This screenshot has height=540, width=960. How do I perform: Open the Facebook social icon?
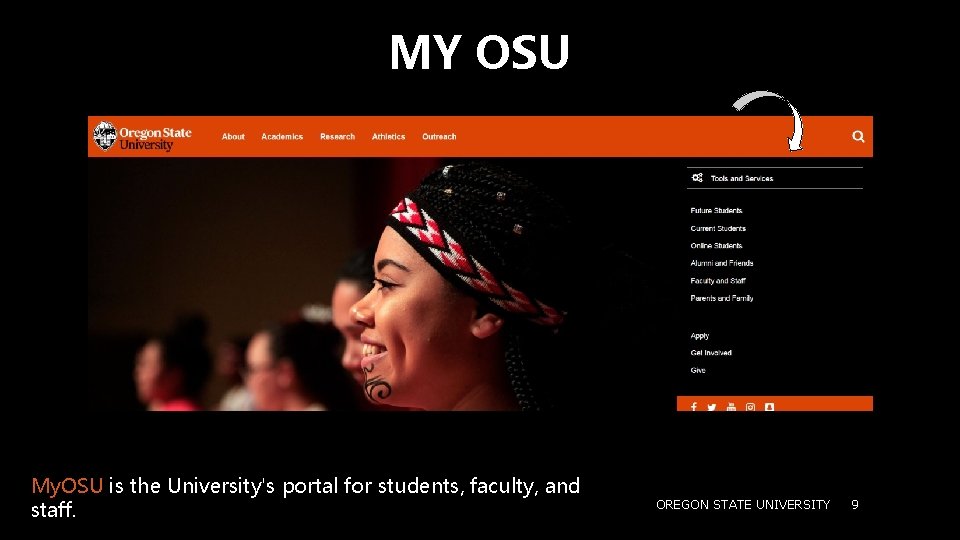(694, 407)
